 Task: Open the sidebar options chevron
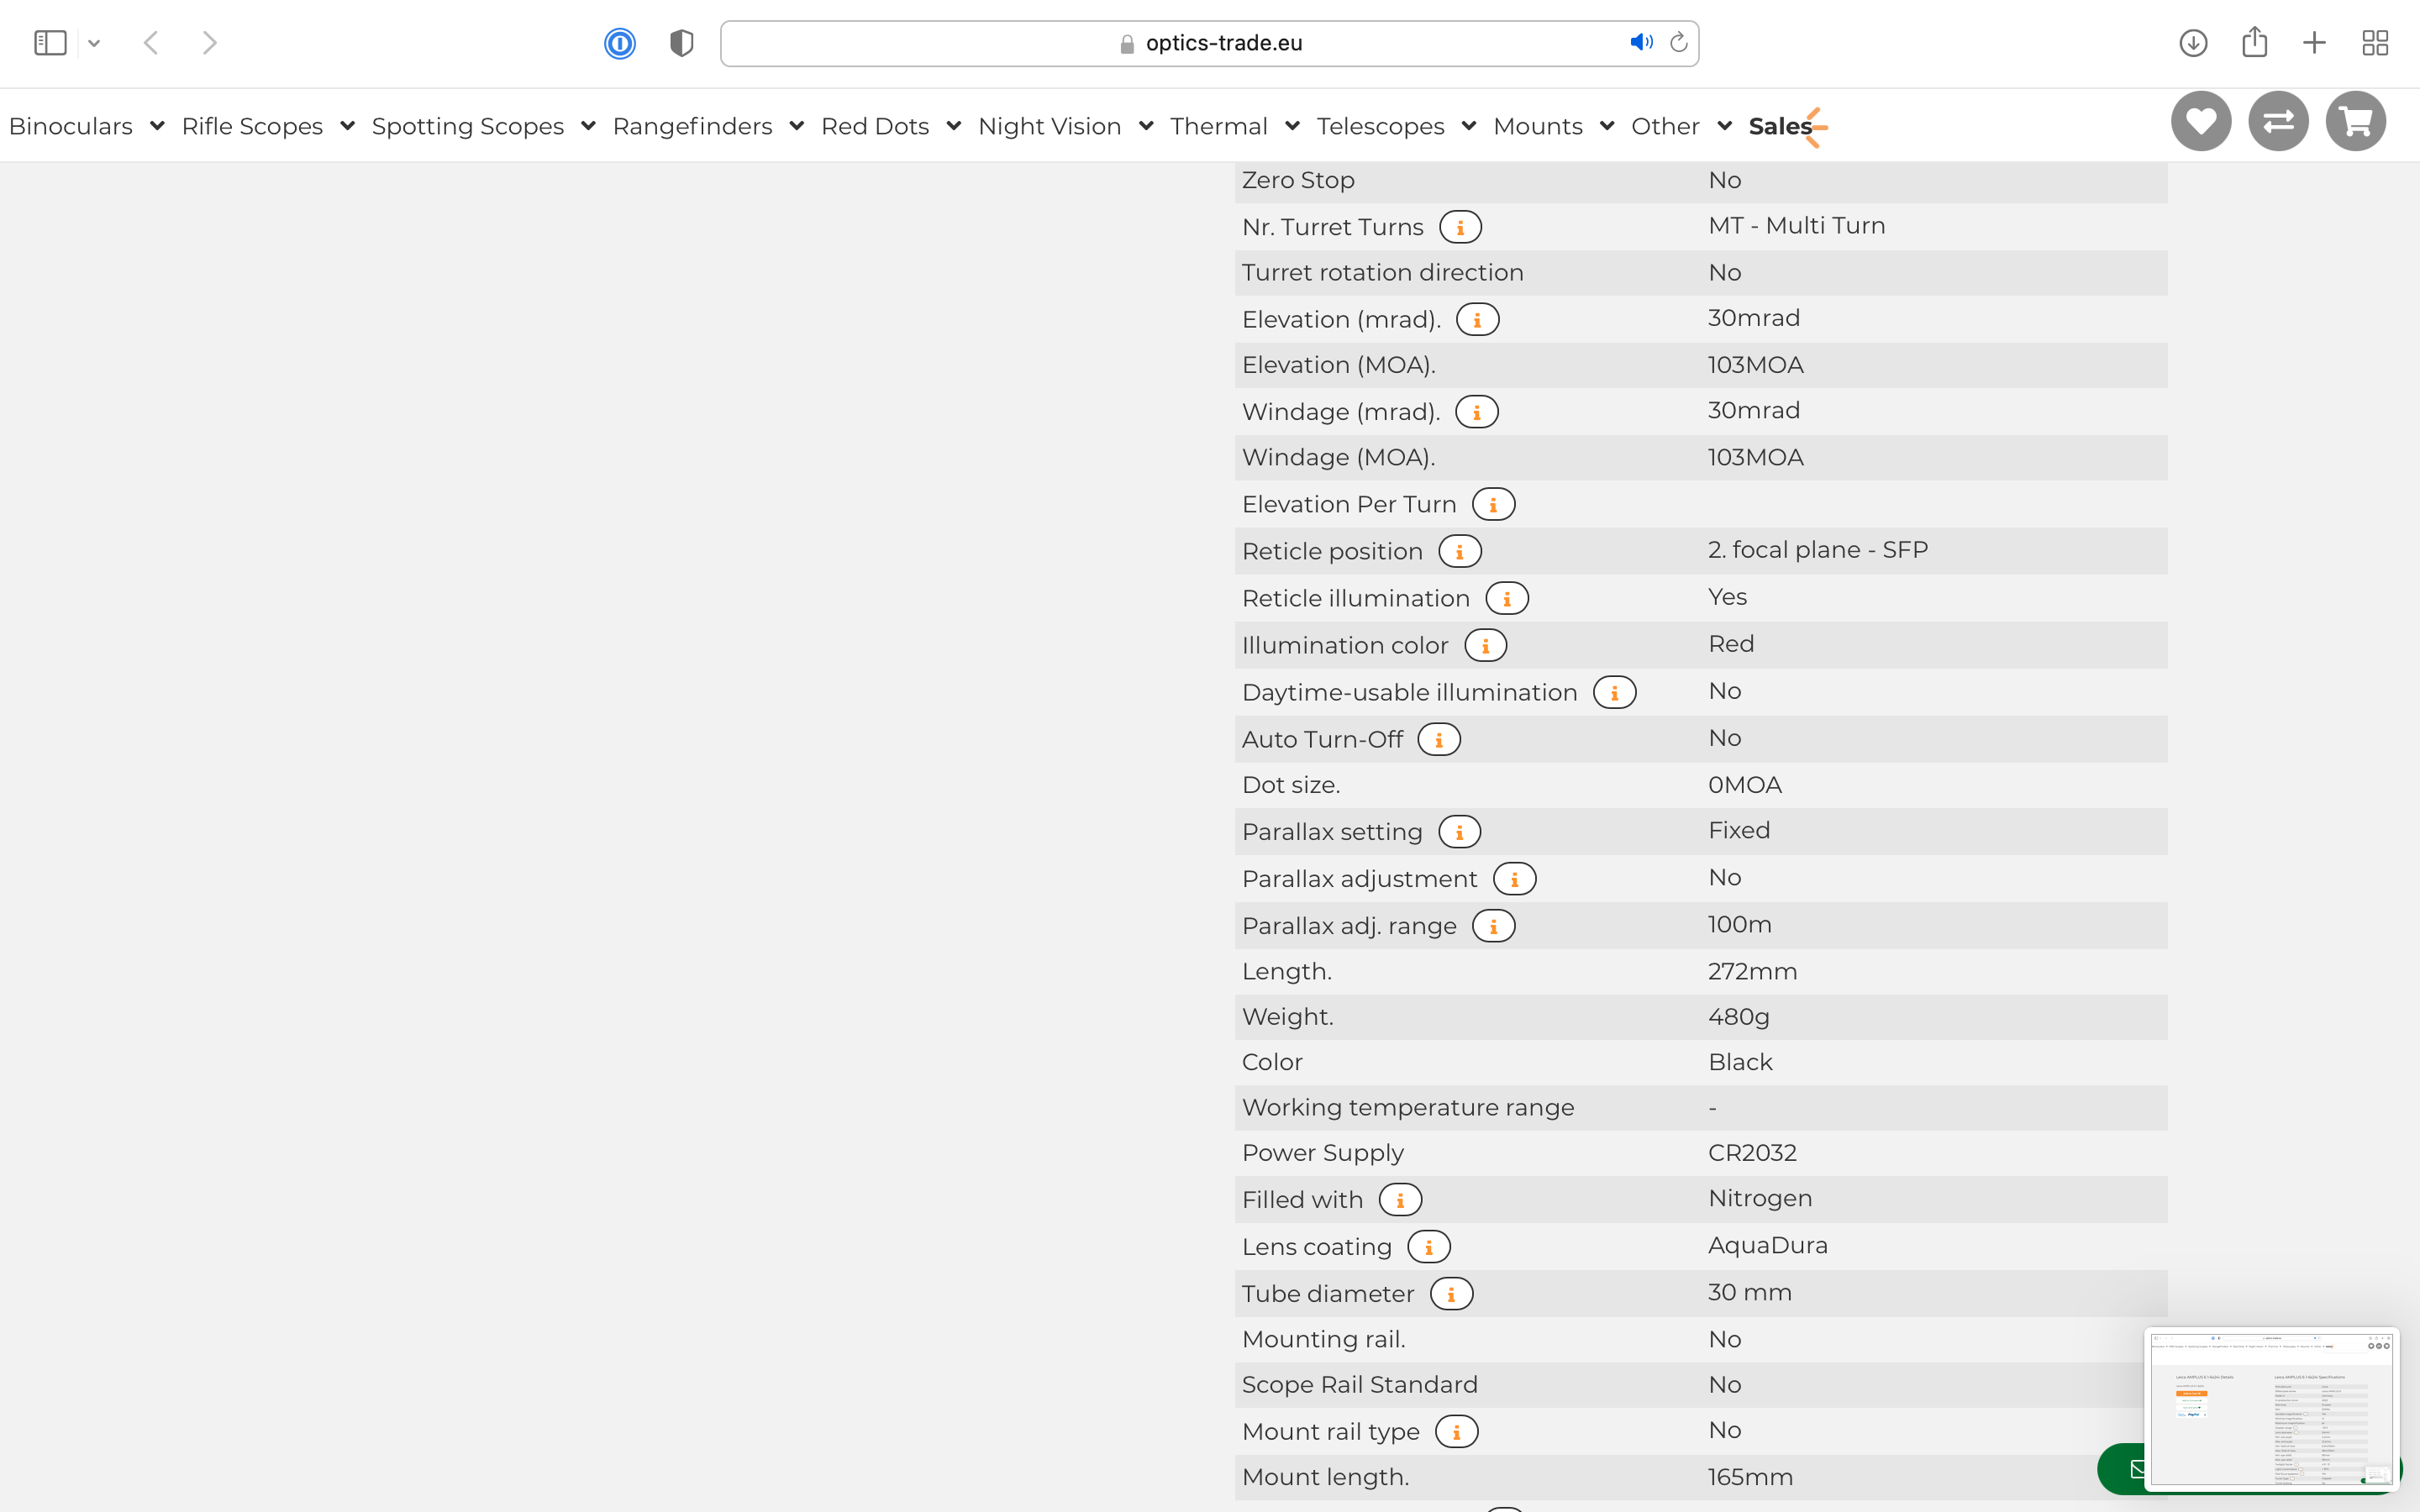(x=94, y=43)
